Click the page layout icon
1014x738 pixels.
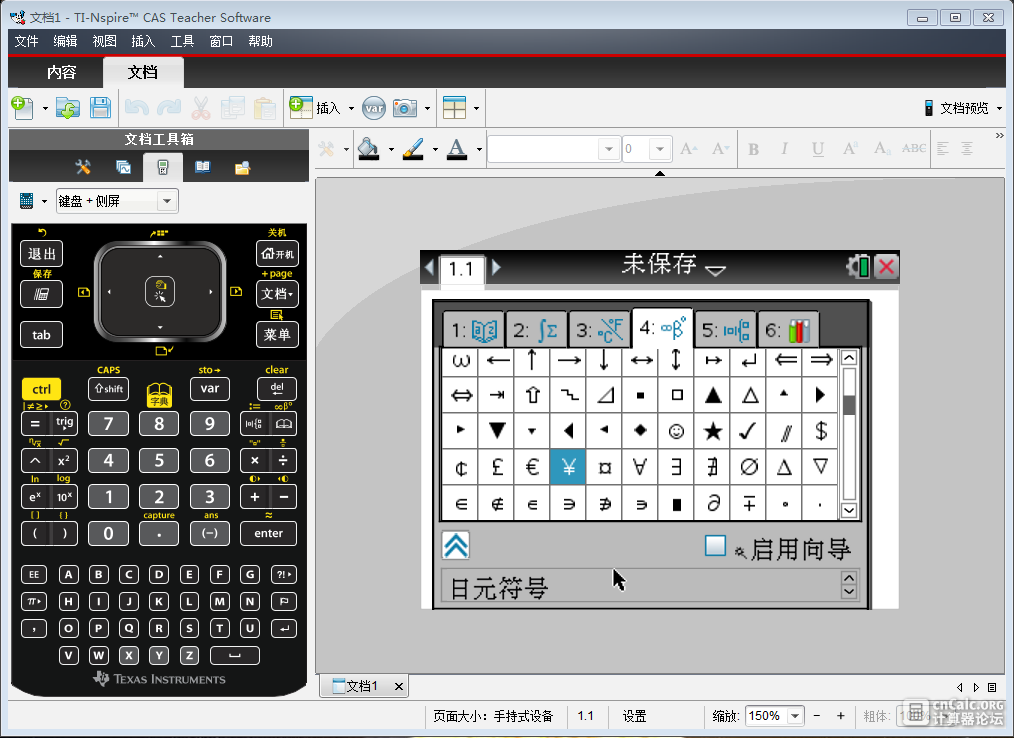coord(454,108)
